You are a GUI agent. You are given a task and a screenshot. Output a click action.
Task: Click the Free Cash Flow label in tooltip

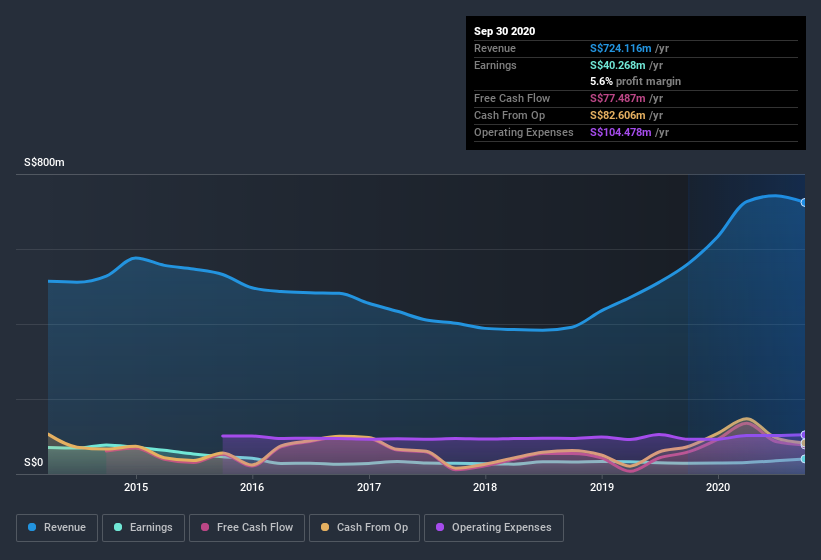pos(512,98)
